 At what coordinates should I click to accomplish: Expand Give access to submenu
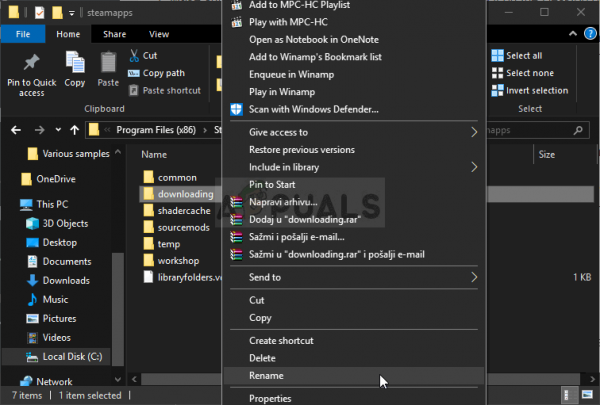point(354,132)
